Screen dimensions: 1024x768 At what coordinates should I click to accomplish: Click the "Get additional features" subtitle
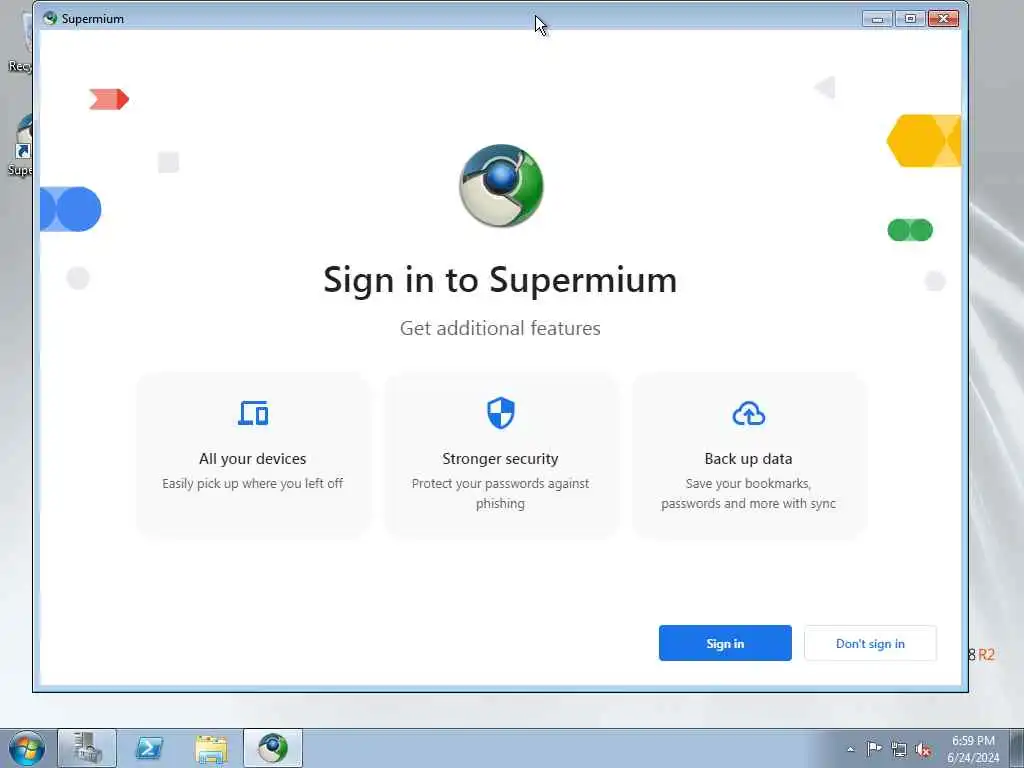[x=500, y=328]
